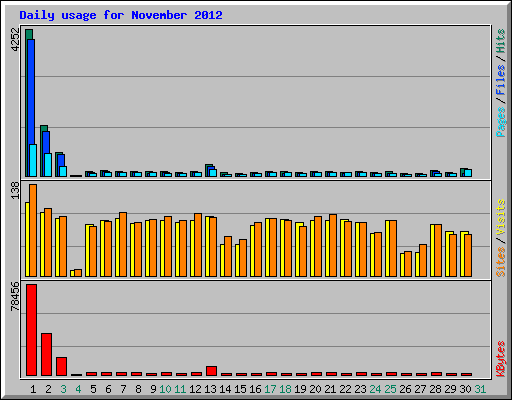Image resolution: width=512 pixels, height=400 pixels.
Task: Click green day '25' on the x-axis
Action: tap(390, 389)
